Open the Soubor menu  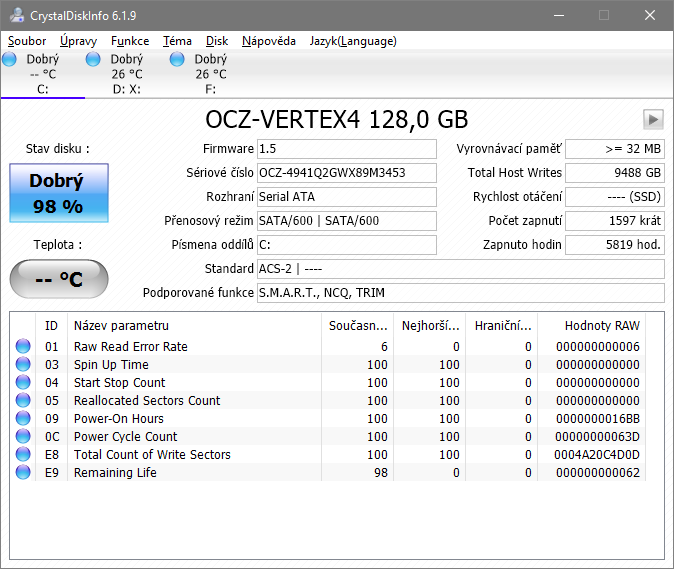pyautogui.click(x=27, y=41)
